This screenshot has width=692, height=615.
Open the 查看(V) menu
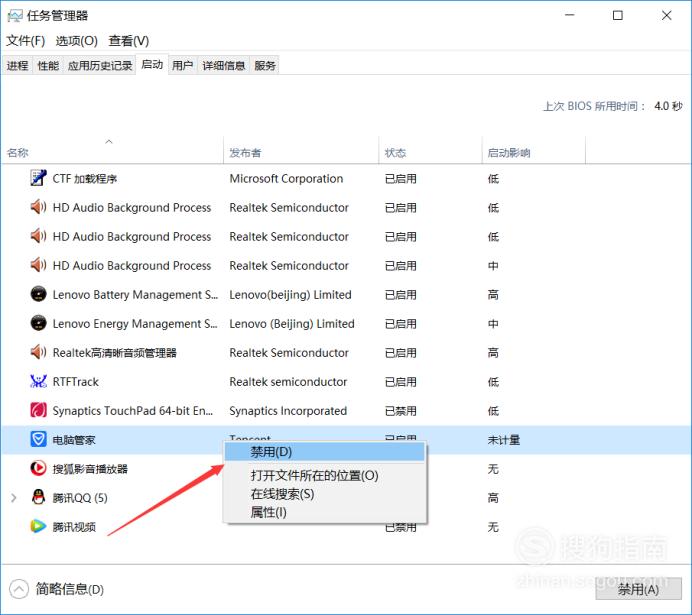click(129, 41)
